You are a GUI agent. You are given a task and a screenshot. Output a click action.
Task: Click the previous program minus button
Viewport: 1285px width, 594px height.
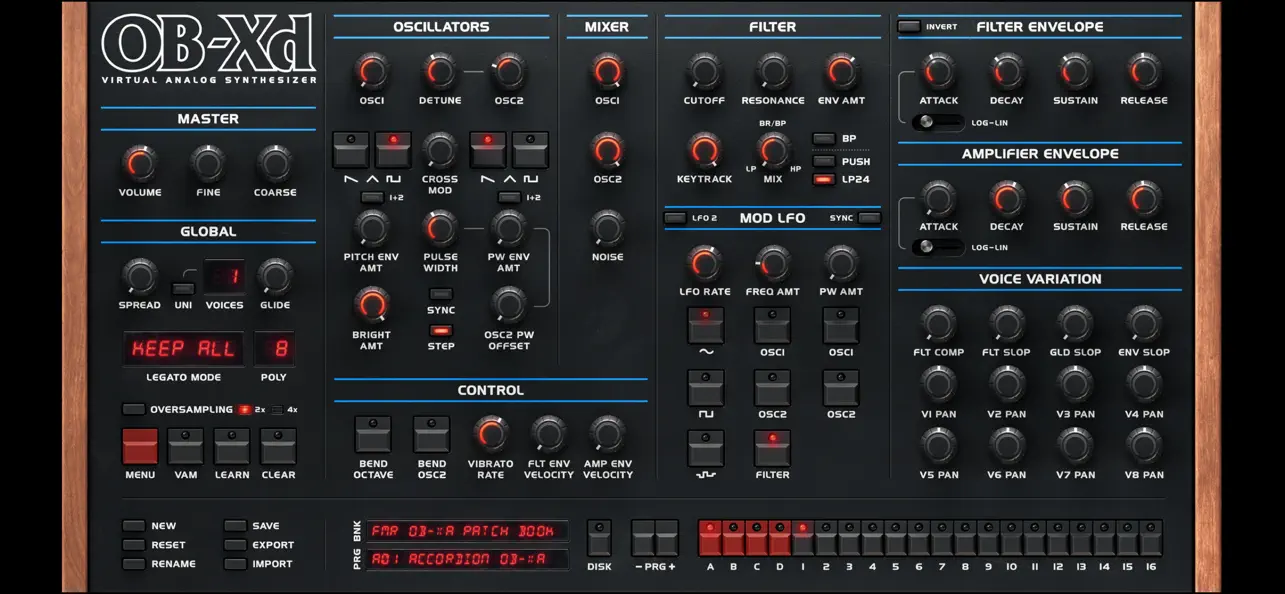(x=643, y=537)
